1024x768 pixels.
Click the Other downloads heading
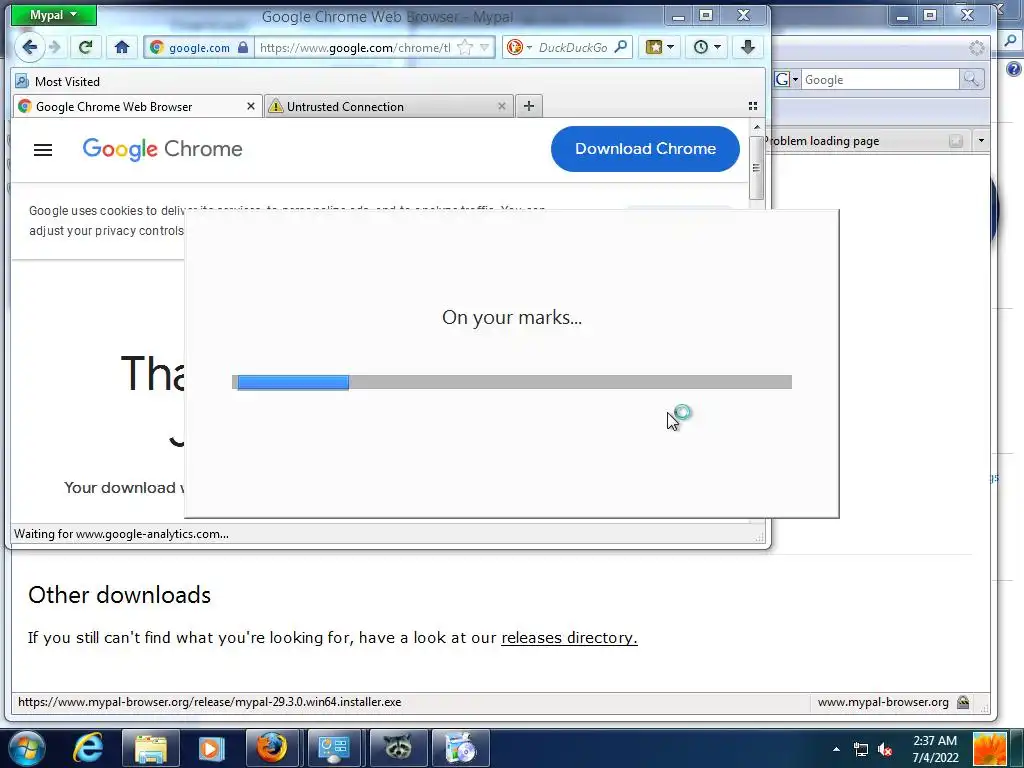(120, 595)
